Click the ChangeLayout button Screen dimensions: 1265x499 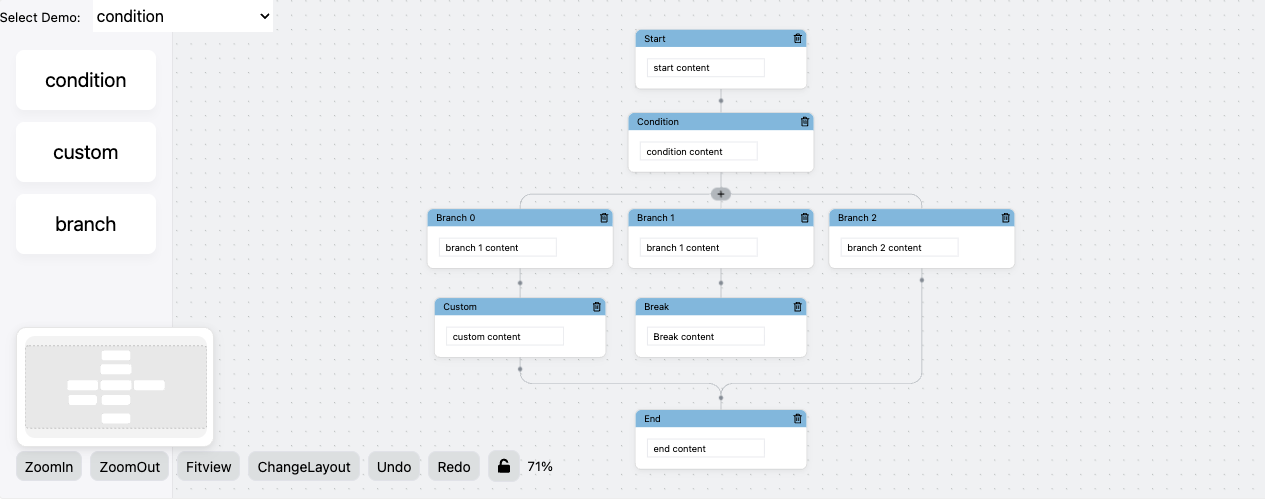click(304, 467)
